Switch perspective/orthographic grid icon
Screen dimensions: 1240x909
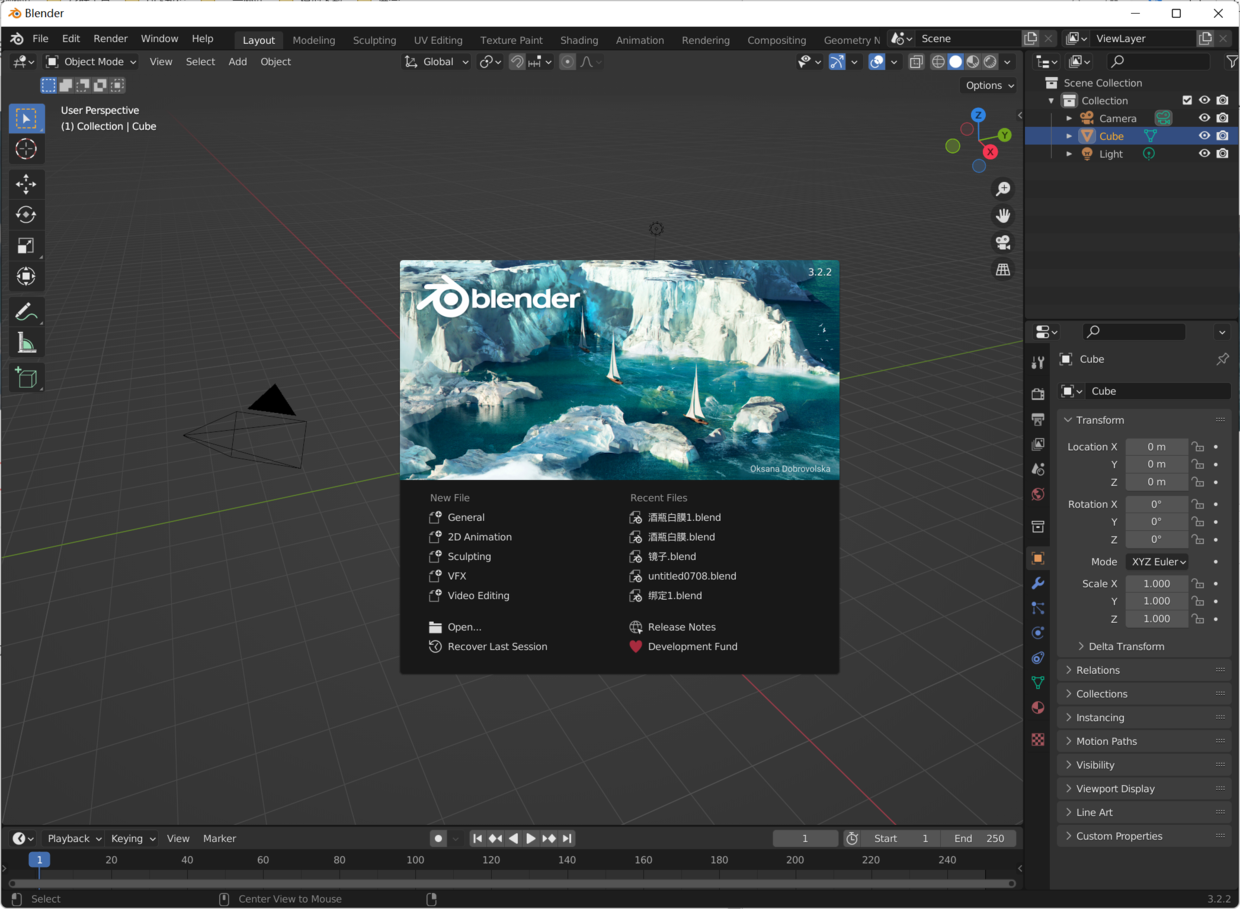pos(1002,270)
